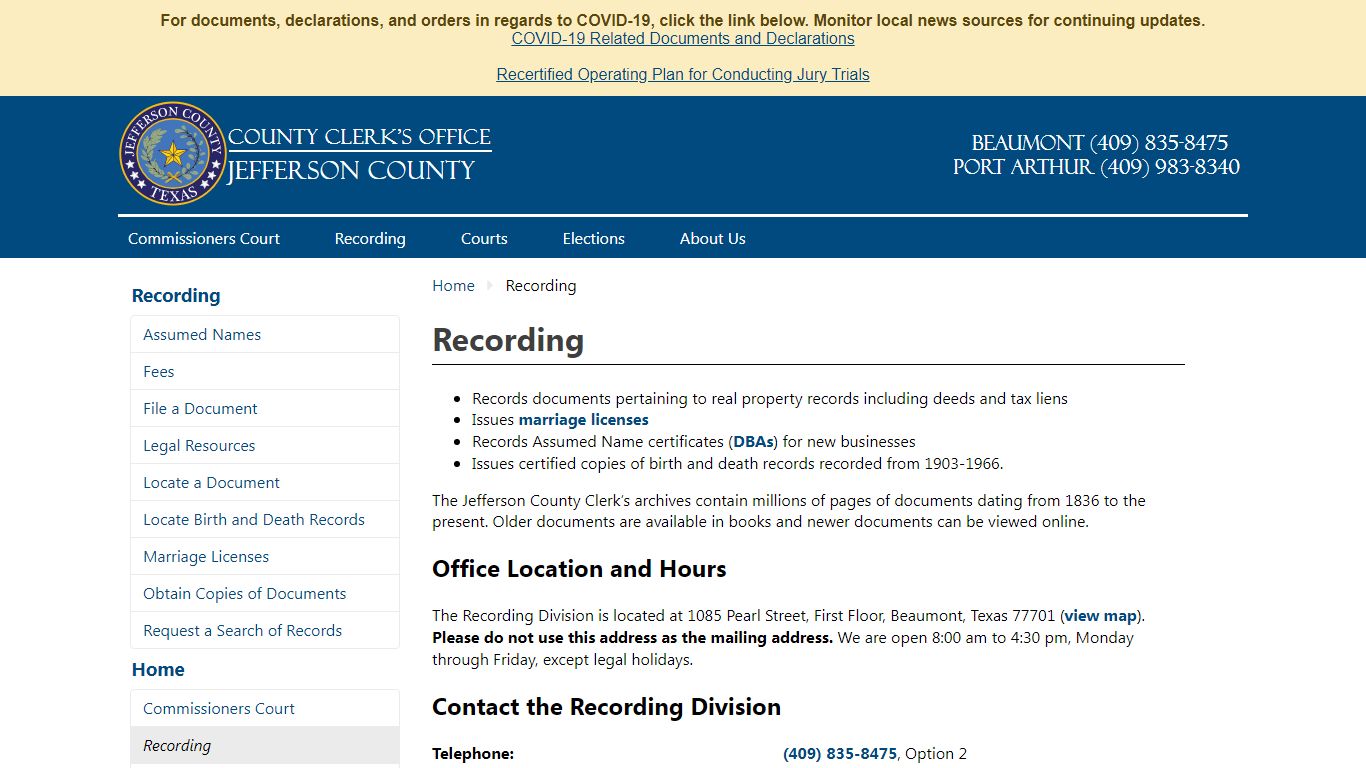Navigate to Home via the breadcrumb
The height and width of the screenshot is (768, 1366).
click(x=453, y=285)
